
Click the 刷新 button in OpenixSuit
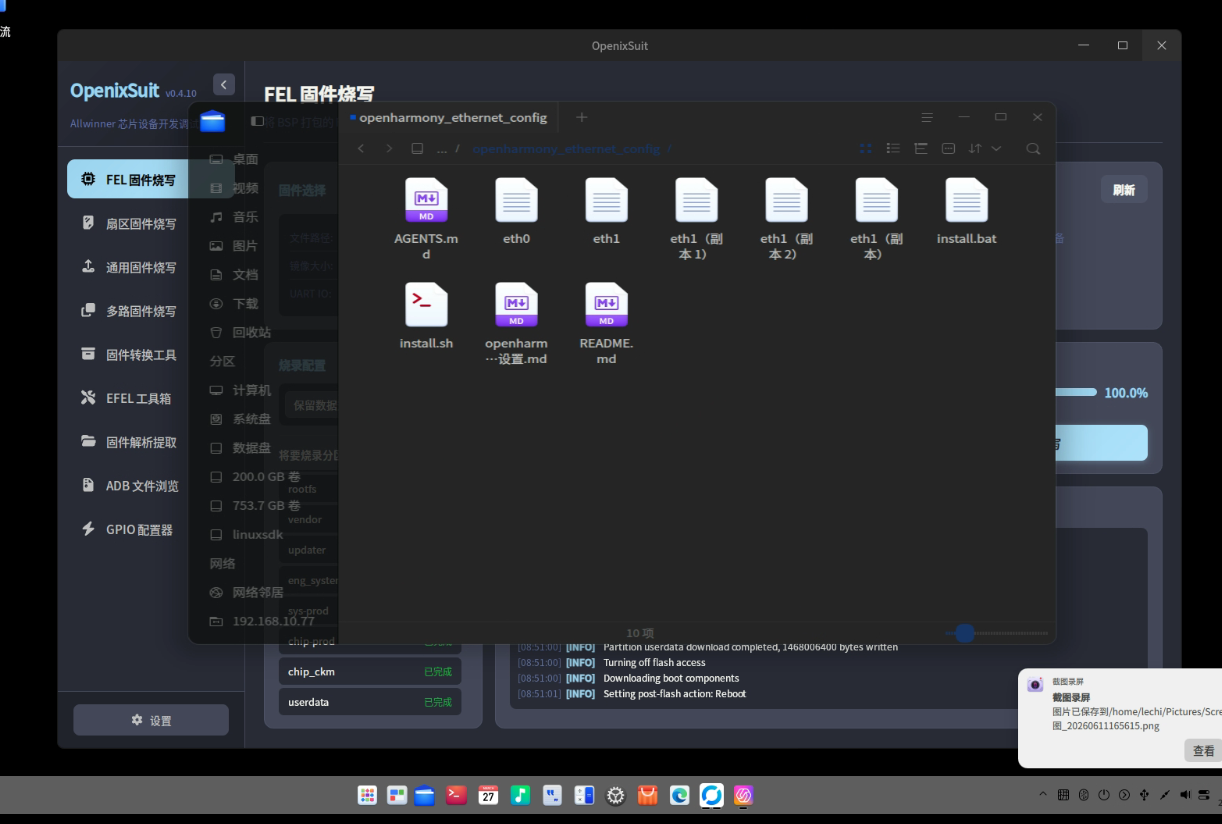tap(1124, 190)
